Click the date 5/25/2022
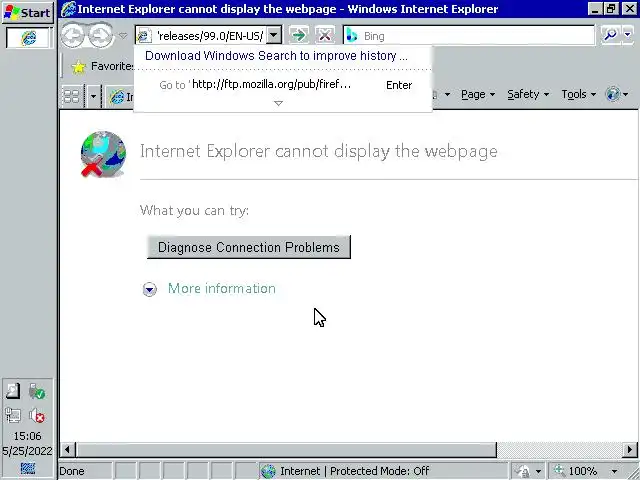The width and height of the screenshot is (640, 480). coord(27,451)
